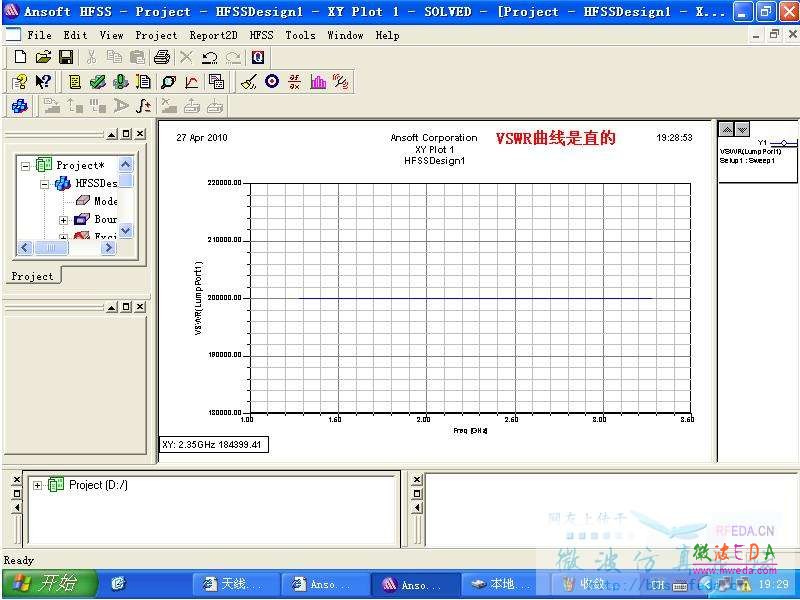800x600 pixels.
Task: Click the XY coordinate readout box
Action: [214, 444]
